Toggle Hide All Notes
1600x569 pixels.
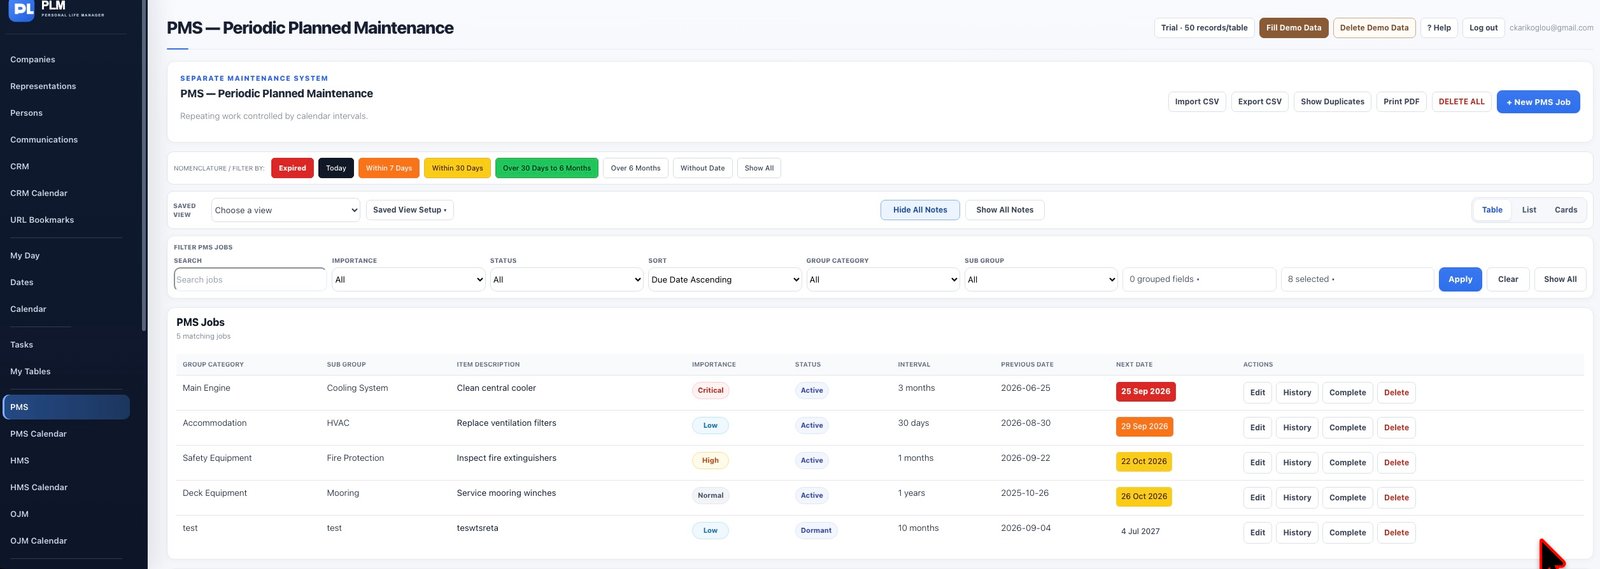click(920, 210)
